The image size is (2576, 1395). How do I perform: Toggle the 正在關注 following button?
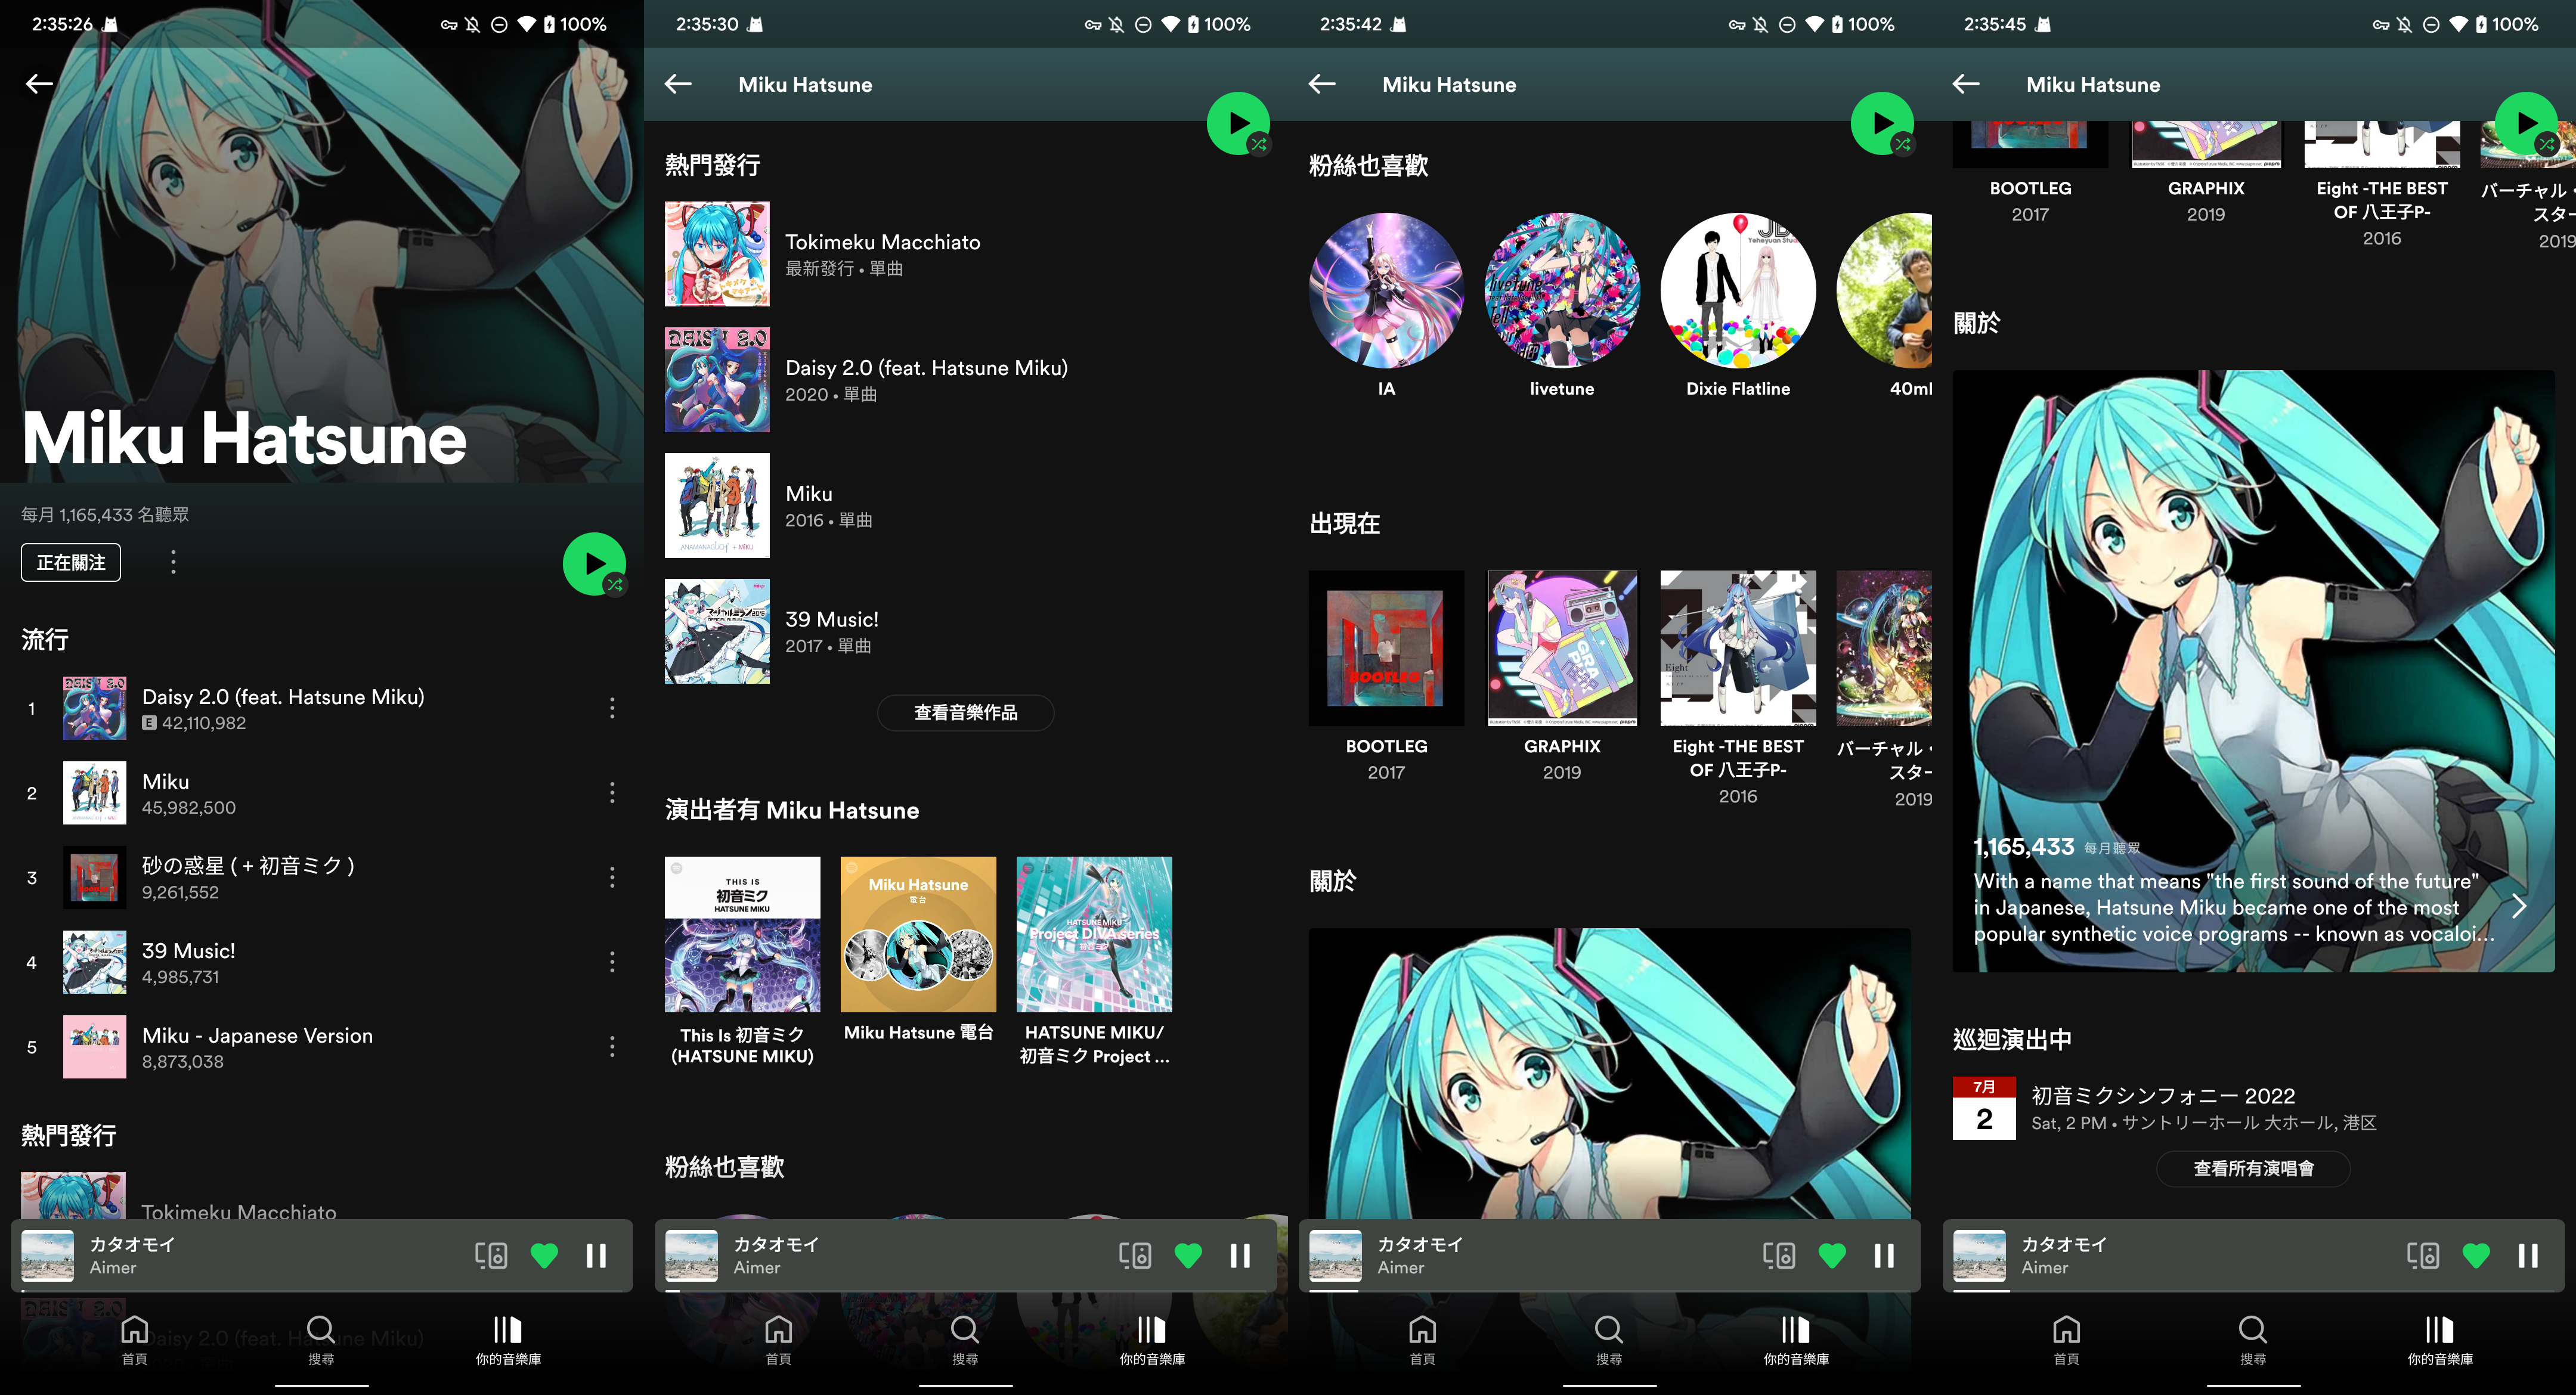(x=71, y=562)
